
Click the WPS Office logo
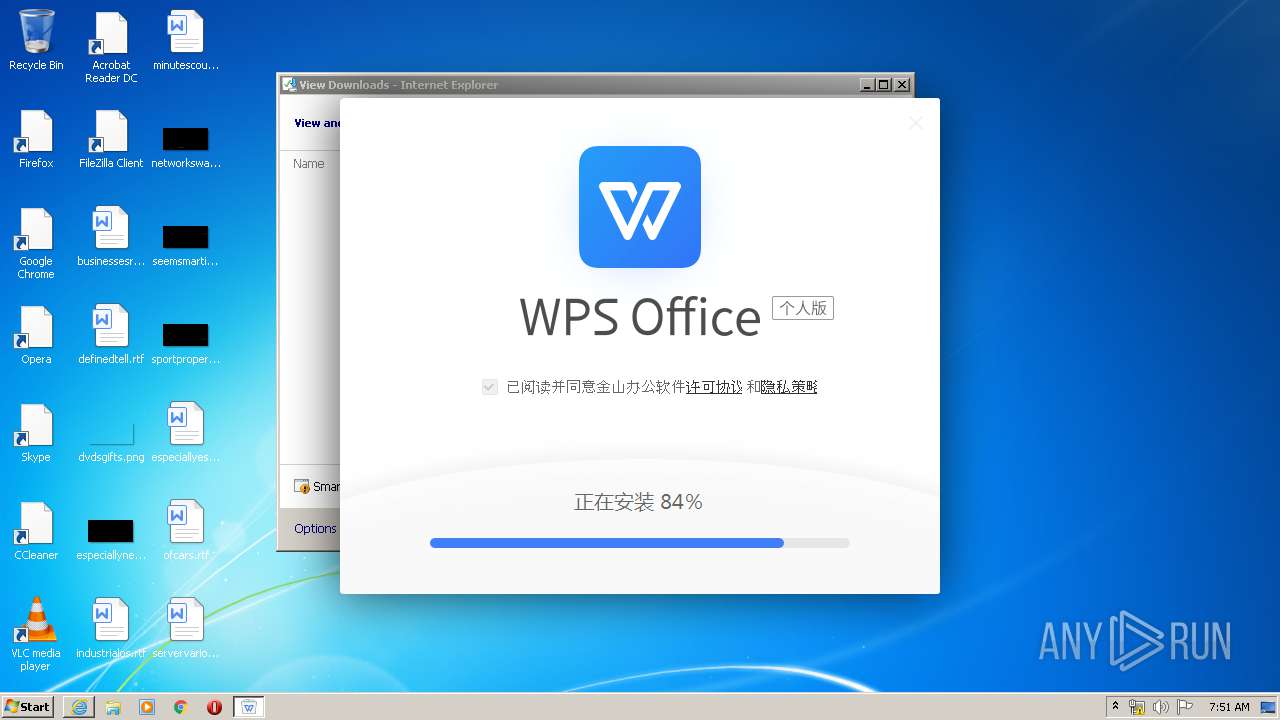tap(640, 207)
